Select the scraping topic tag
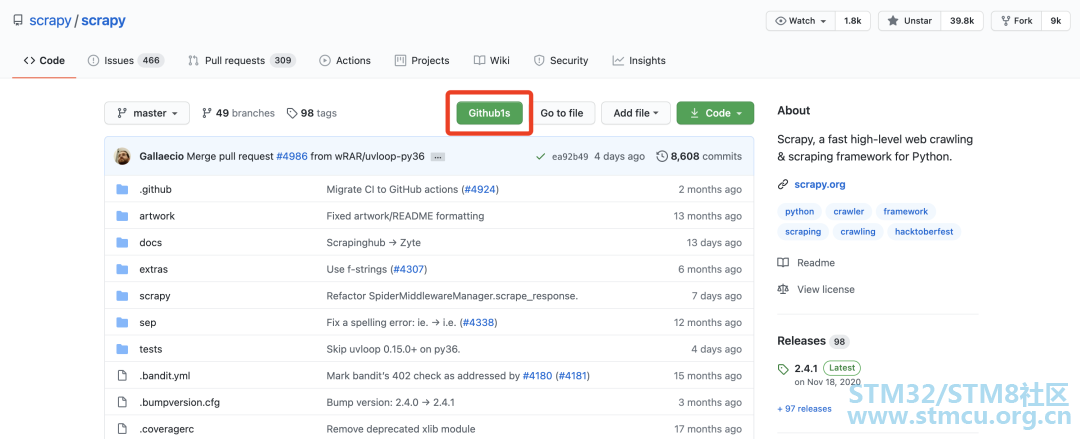Screen dimensions: 1080x439 (802, 232)
